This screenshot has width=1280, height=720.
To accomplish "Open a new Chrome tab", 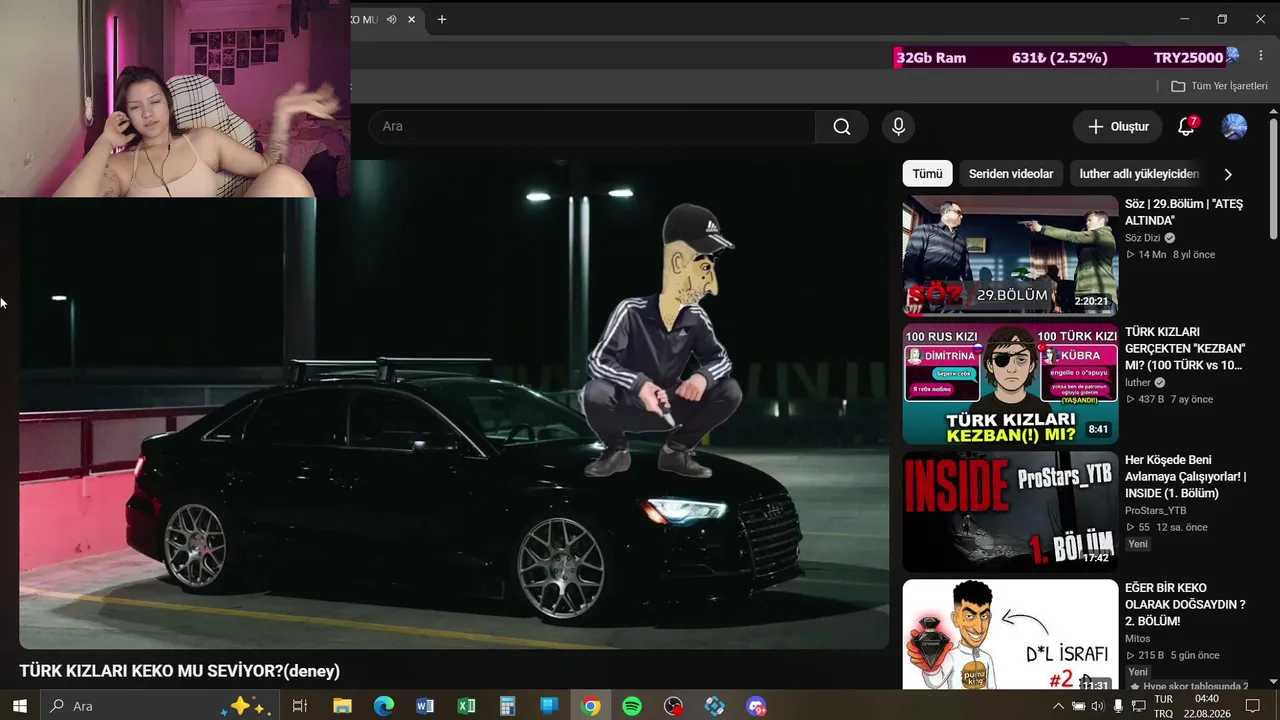I will click(x=442, y=19).
